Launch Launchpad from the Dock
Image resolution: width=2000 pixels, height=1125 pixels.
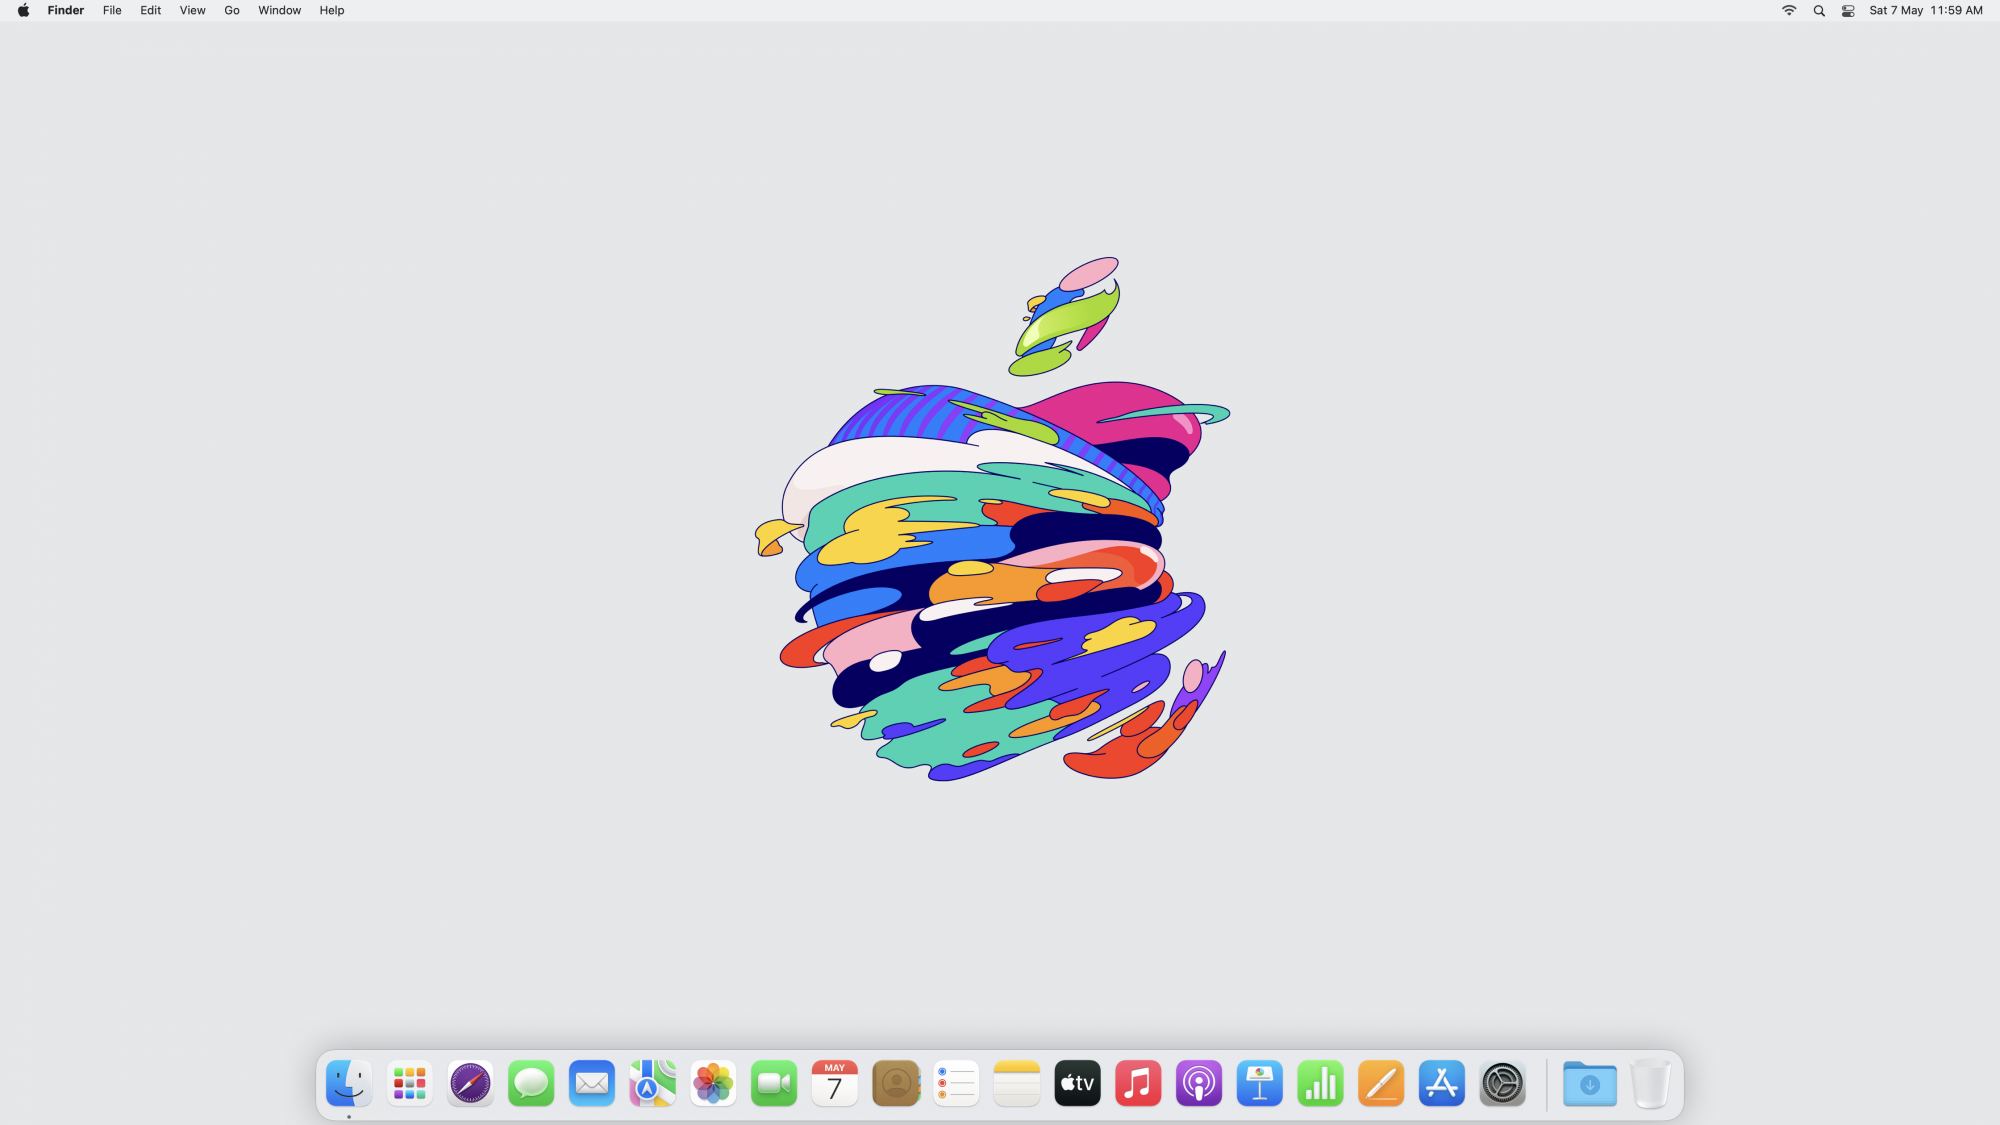point(410,1084)
